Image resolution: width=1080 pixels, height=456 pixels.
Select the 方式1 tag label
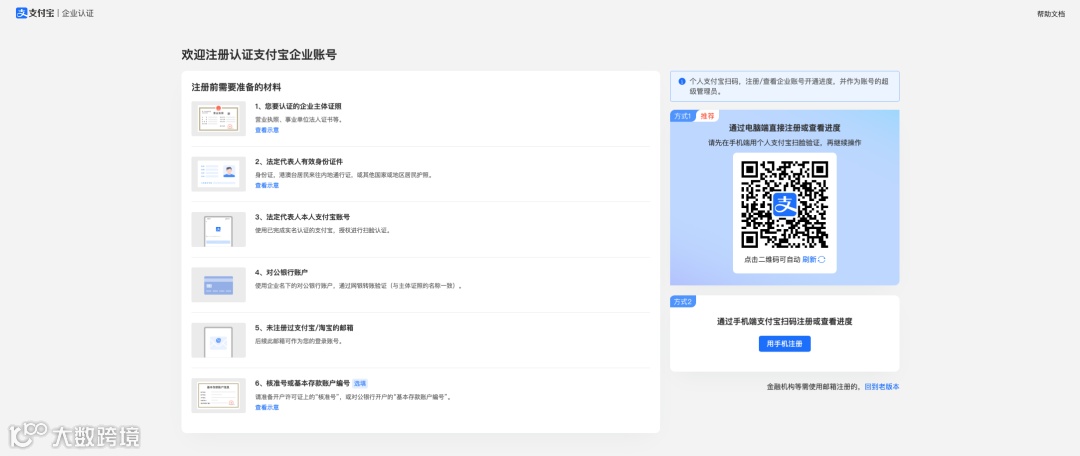683,116
